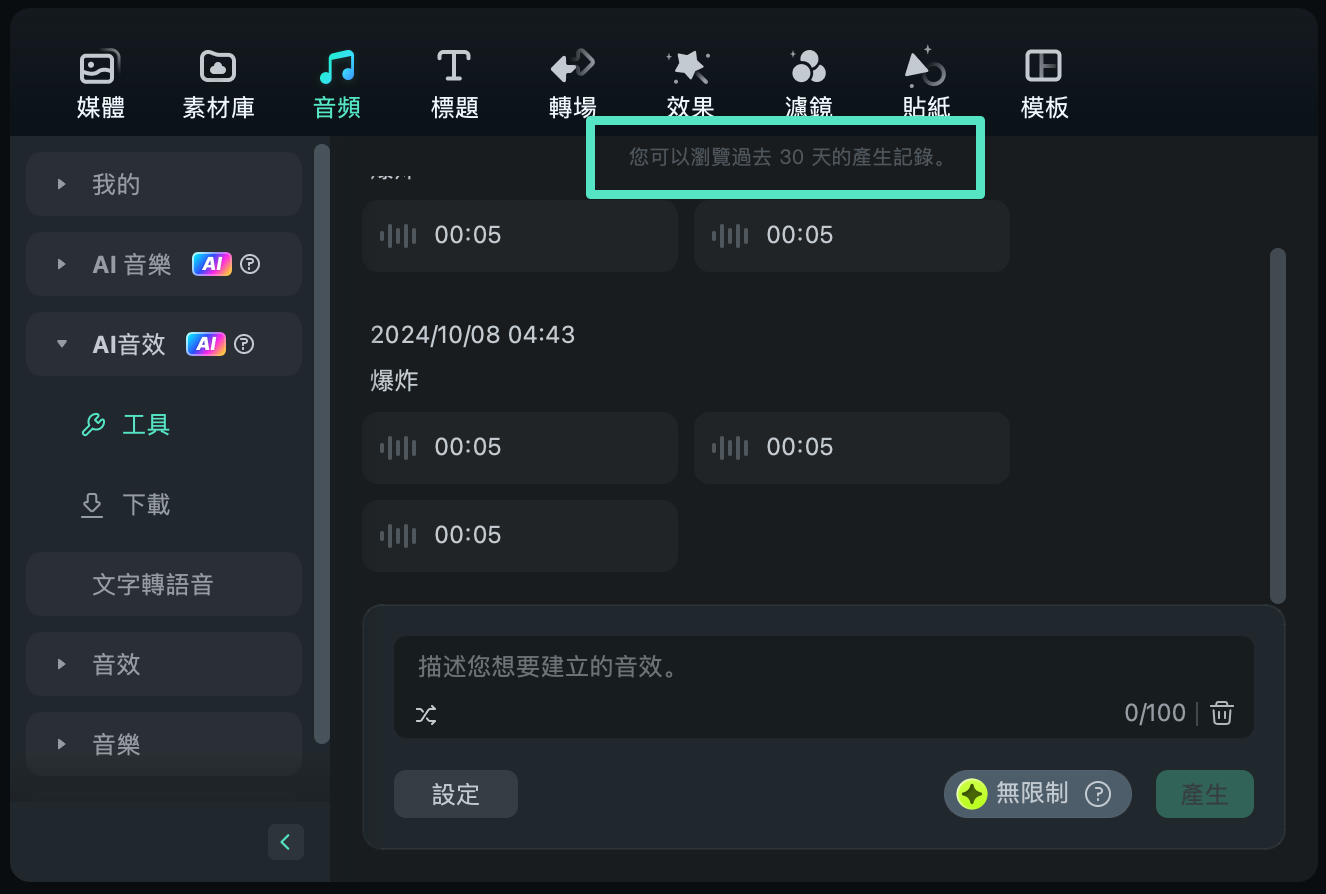Click the 爆炸 prompt label

(x=394, y=380)
